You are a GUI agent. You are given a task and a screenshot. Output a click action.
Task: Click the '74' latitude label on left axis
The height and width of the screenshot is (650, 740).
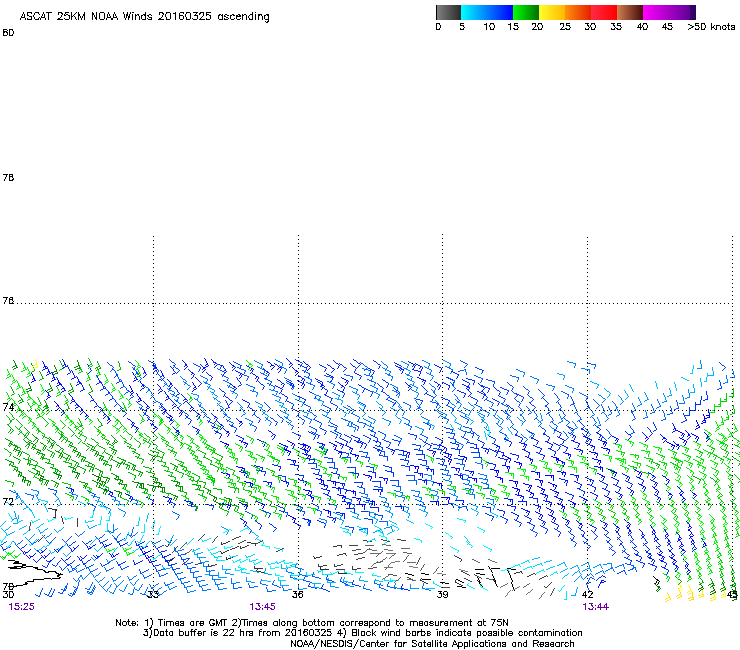click(8, 407)
